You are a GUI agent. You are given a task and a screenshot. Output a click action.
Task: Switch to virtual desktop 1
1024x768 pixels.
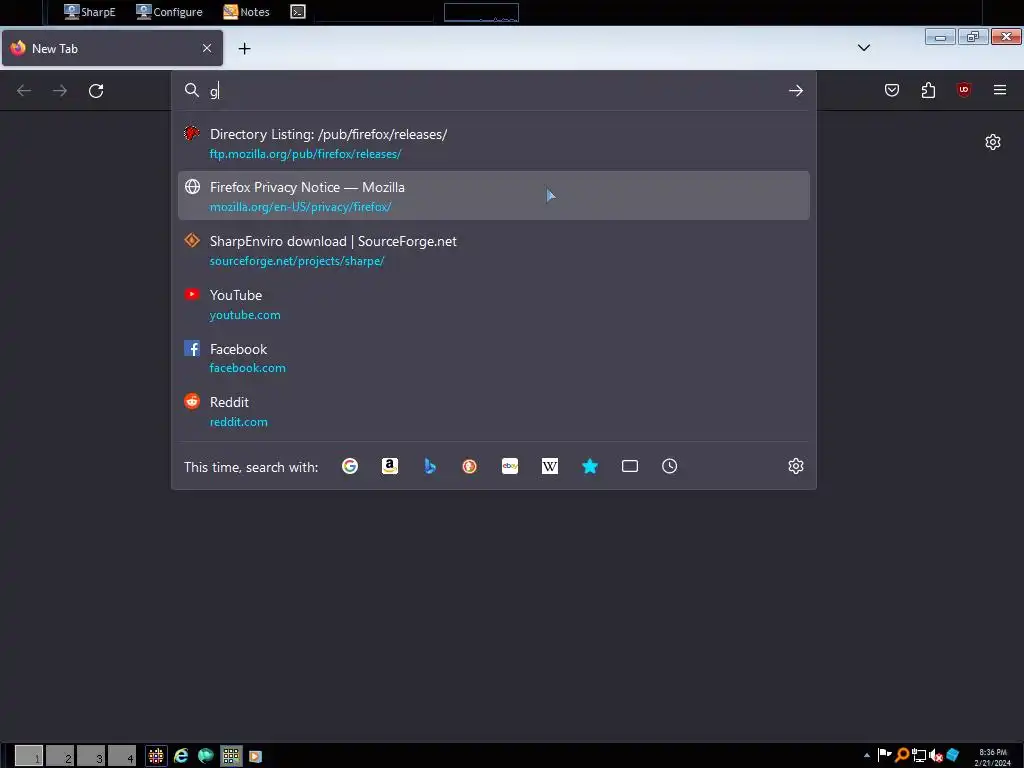(29, 756)
